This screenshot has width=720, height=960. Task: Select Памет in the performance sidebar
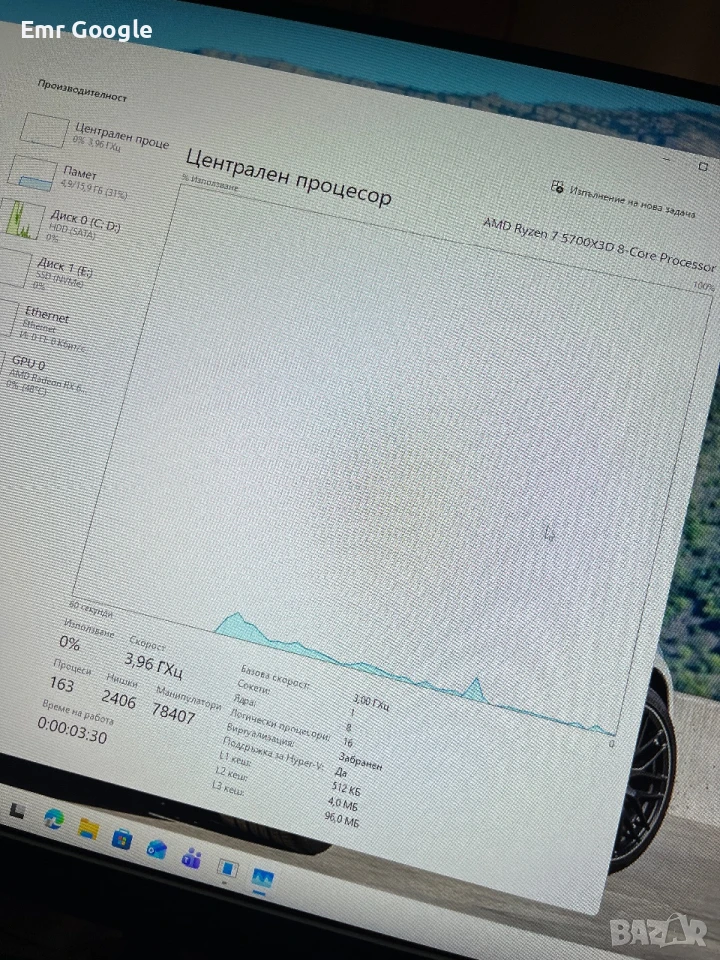click(x=69, y=178)
